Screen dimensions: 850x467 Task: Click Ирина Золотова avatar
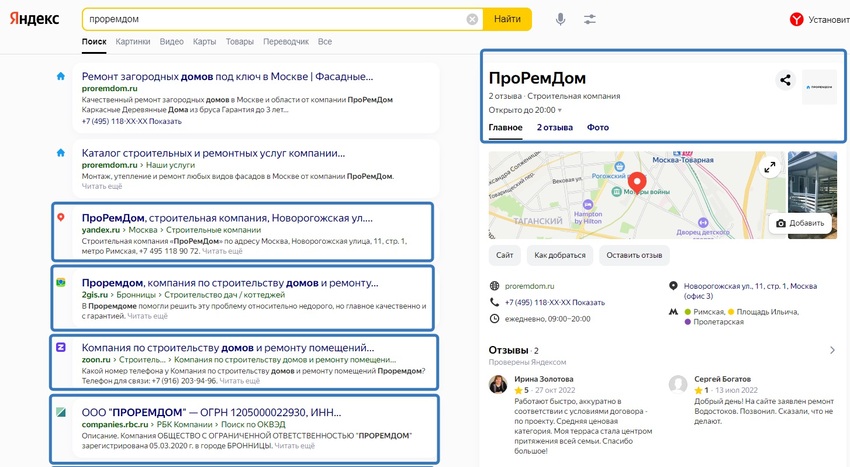coord(498,384)
